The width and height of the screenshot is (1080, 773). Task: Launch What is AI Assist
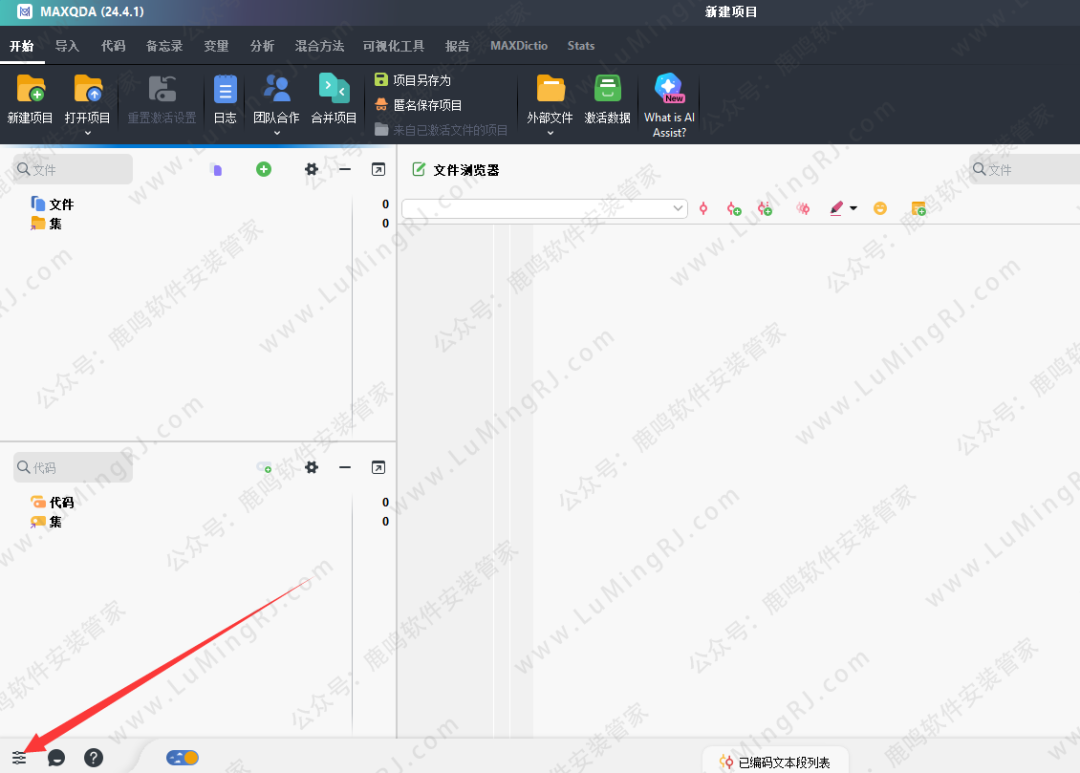(x=669, y=90)
